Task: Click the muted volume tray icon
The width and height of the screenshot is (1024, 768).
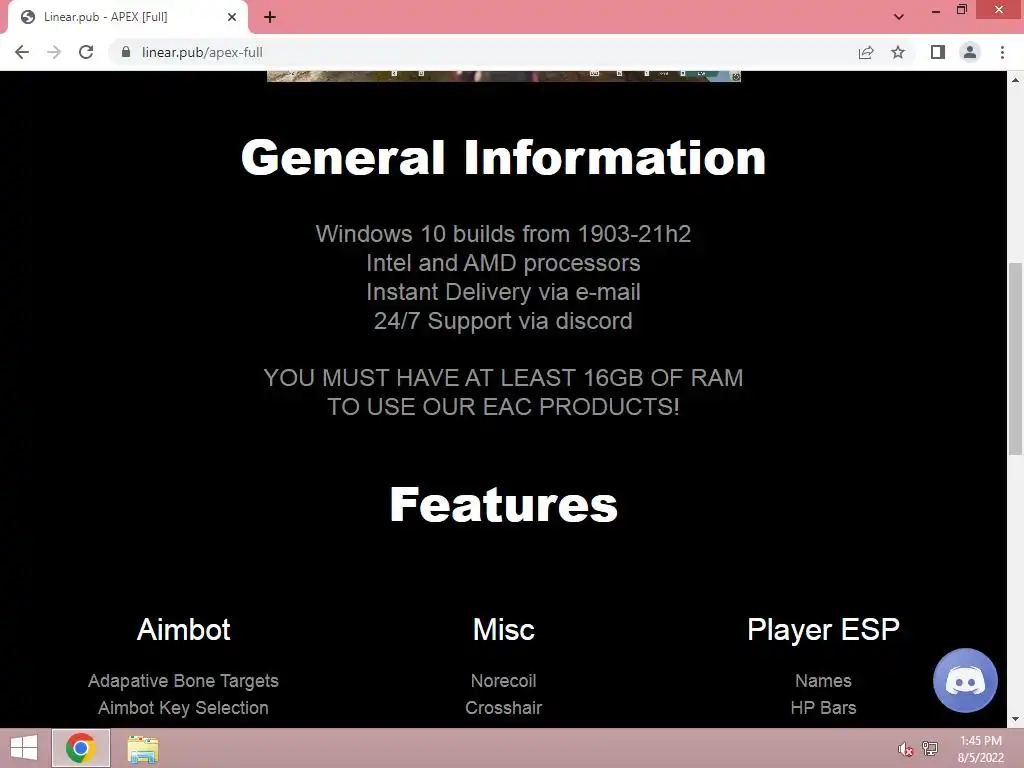Action: coord(905,749)
